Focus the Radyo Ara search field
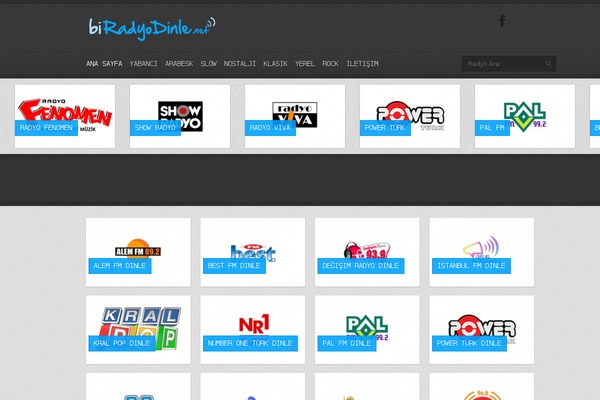 coord(509,64)
